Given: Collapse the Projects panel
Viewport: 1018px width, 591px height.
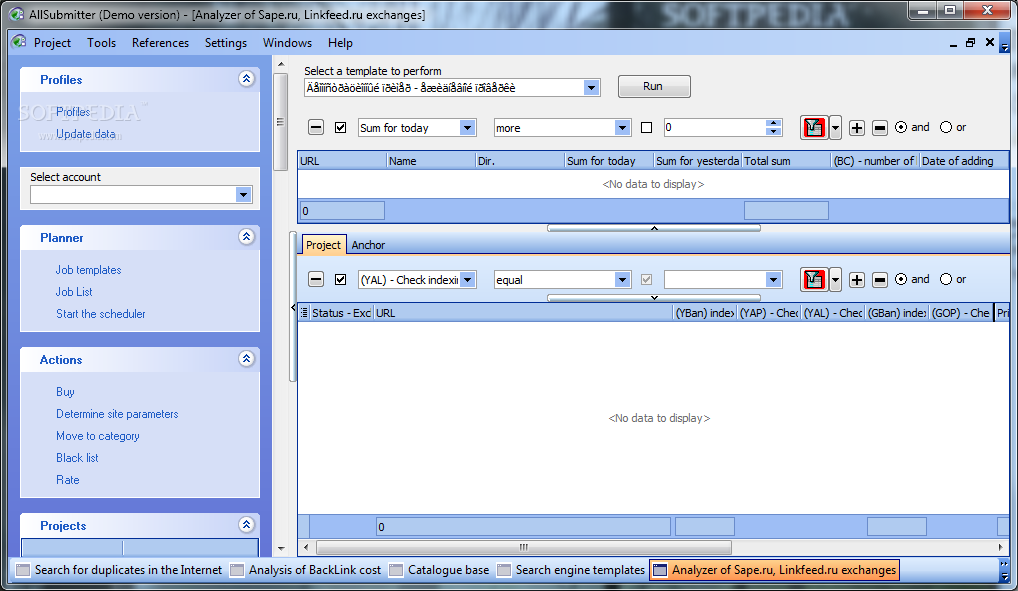Looking at the screenshot, I should pos(246,524).
